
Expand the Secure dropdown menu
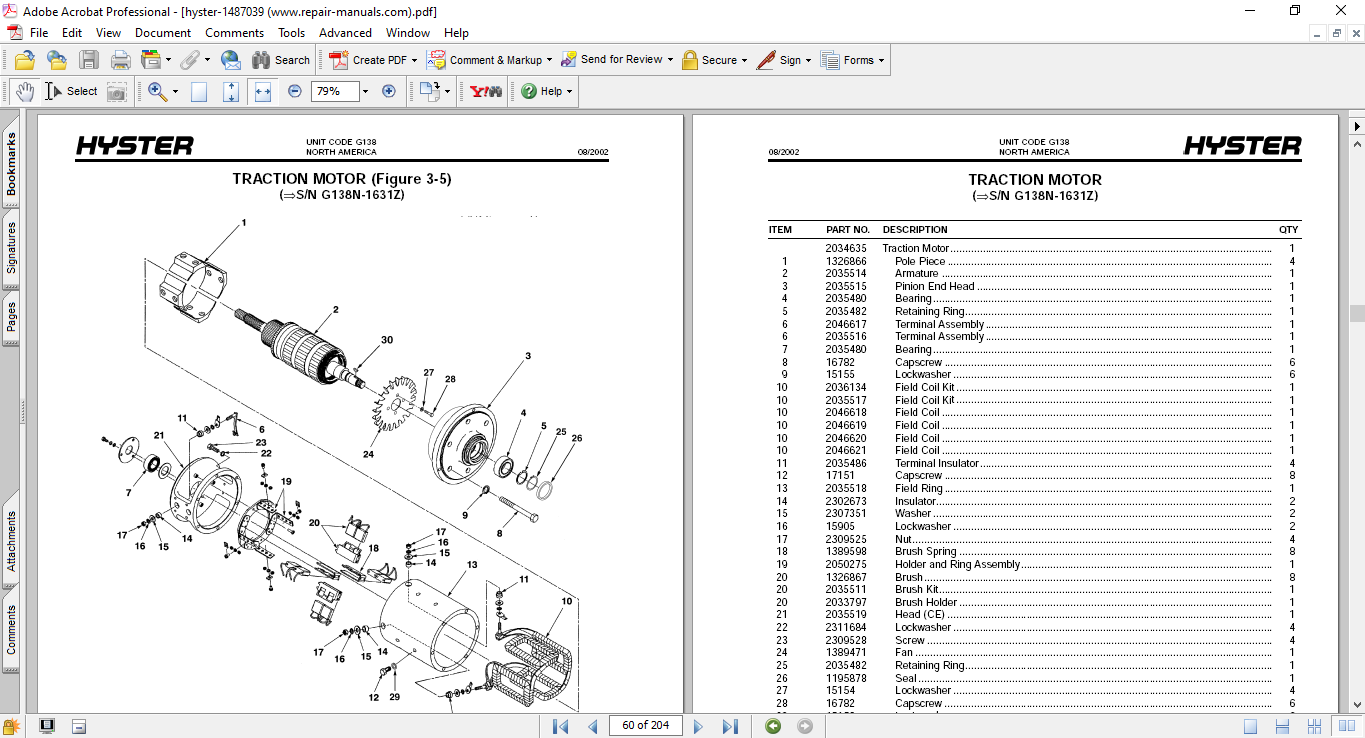tap(745, 60)
